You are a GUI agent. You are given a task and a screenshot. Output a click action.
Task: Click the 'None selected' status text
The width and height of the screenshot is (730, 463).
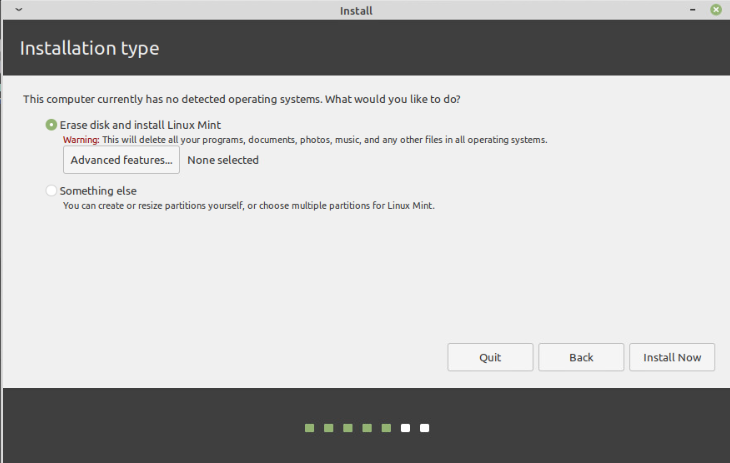coord(223,160)
